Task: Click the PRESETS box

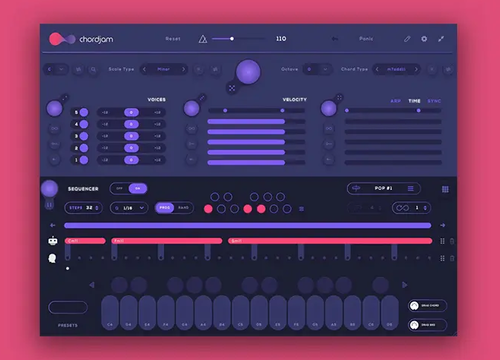Action: pos(68,307)
